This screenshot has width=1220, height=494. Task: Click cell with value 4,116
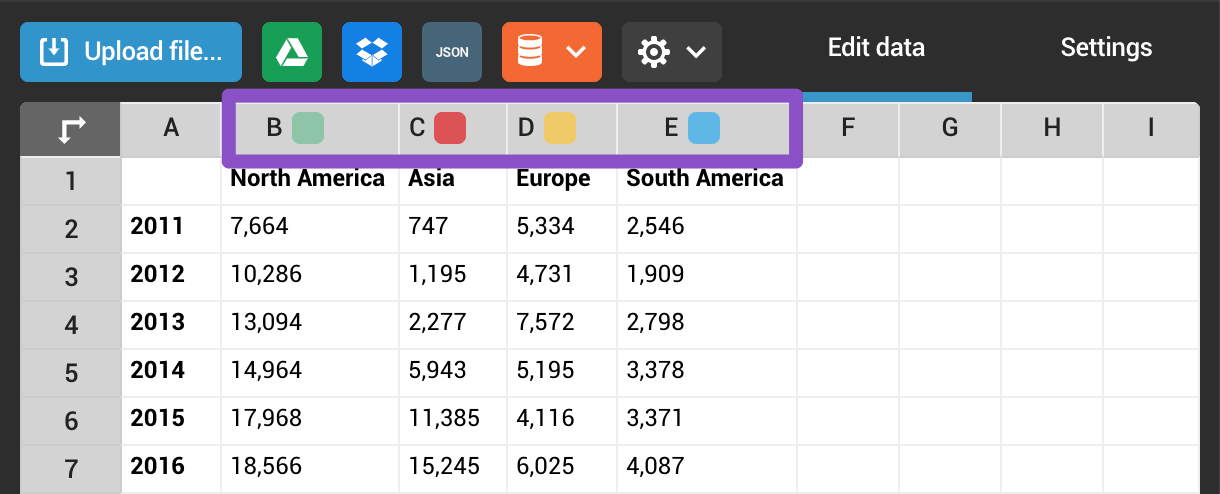[x=562, y=422]
